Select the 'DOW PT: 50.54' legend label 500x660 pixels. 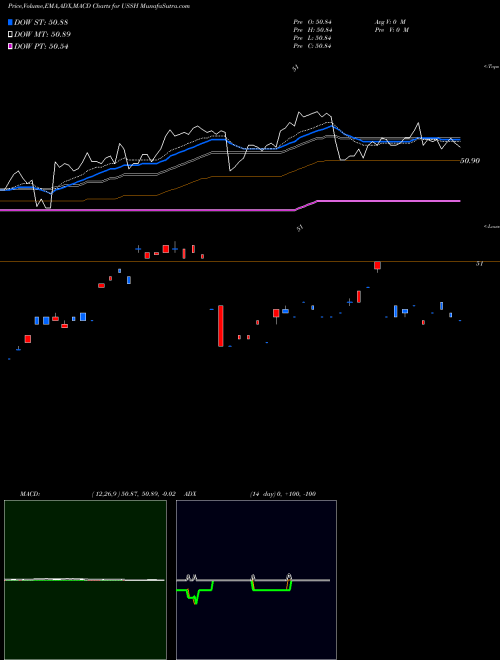pos(41,46)
